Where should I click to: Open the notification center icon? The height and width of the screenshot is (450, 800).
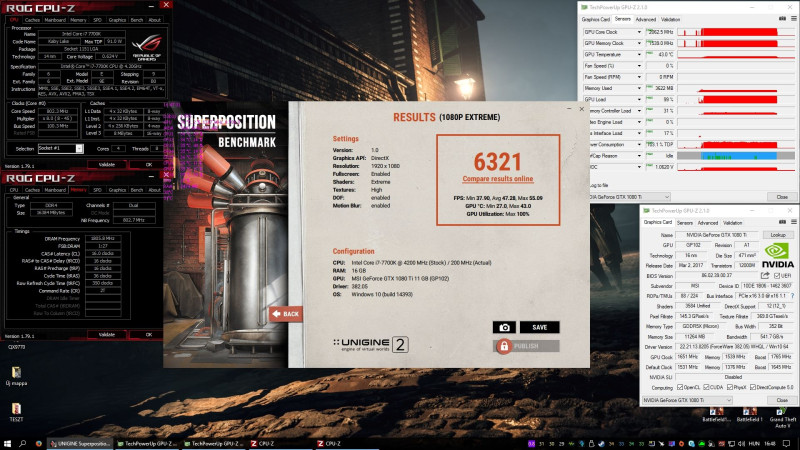pos(787,444)
